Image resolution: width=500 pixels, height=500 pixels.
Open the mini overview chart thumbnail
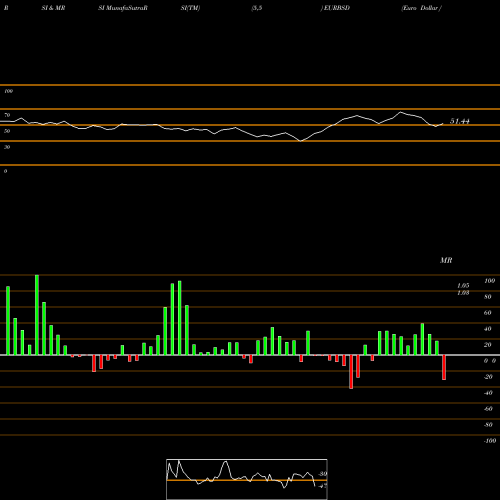(247, 479)
